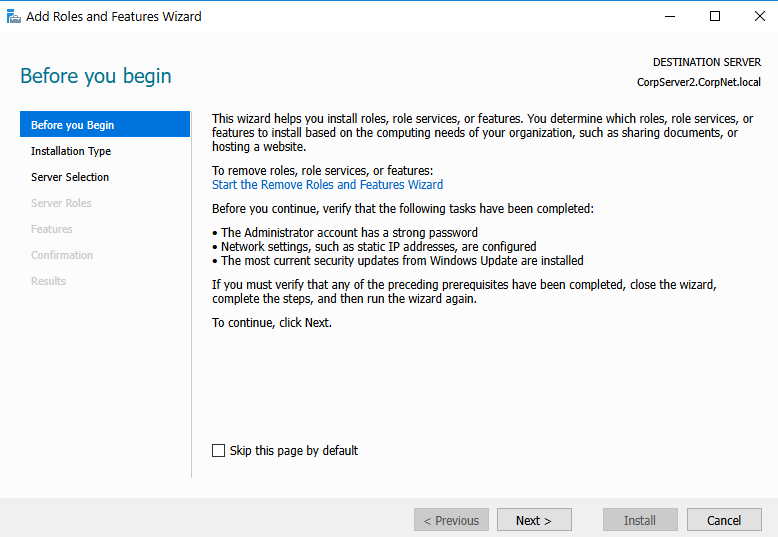
Task: Click the Features step in the sidebar
Action: tap(52, 229)
